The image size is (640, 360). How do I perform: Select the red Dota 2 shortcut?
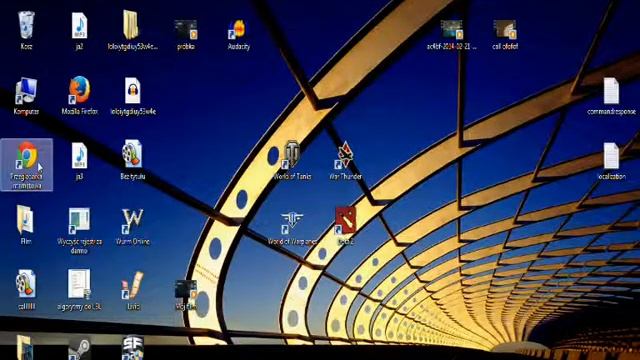345,220
